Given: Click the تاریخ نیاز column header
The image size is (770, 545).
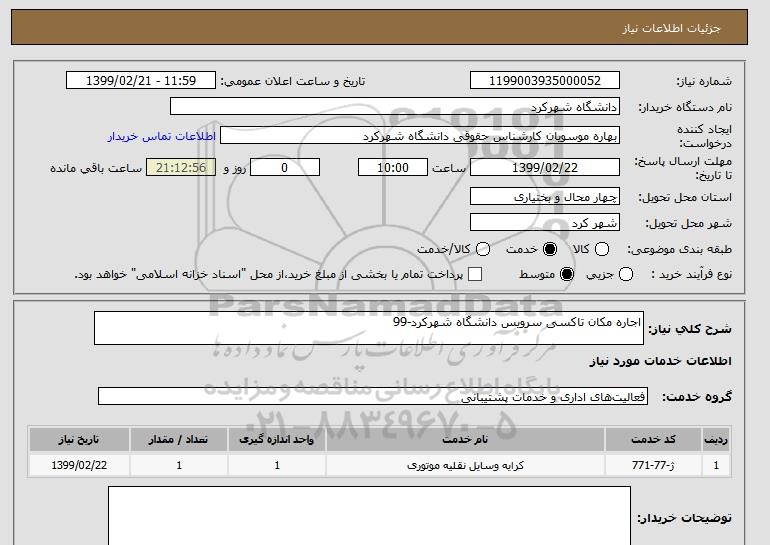Looking at the screenshot, I should 79,439.
